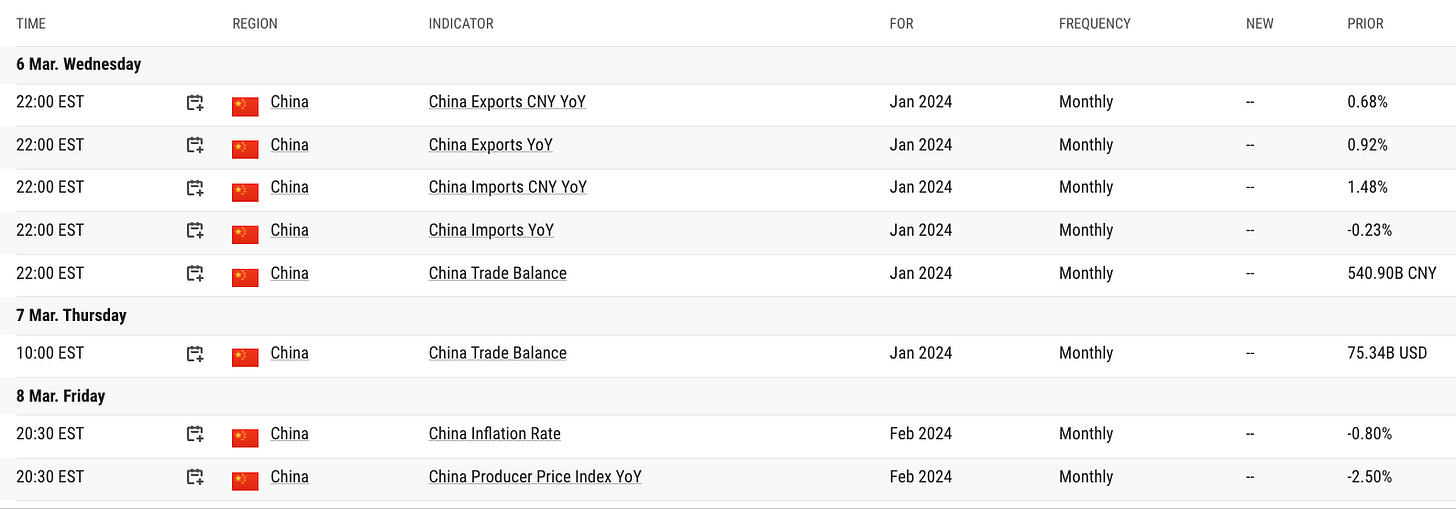The image size is (1456, 510).
Task: Click the FOR column header
Action: (901, 24)
